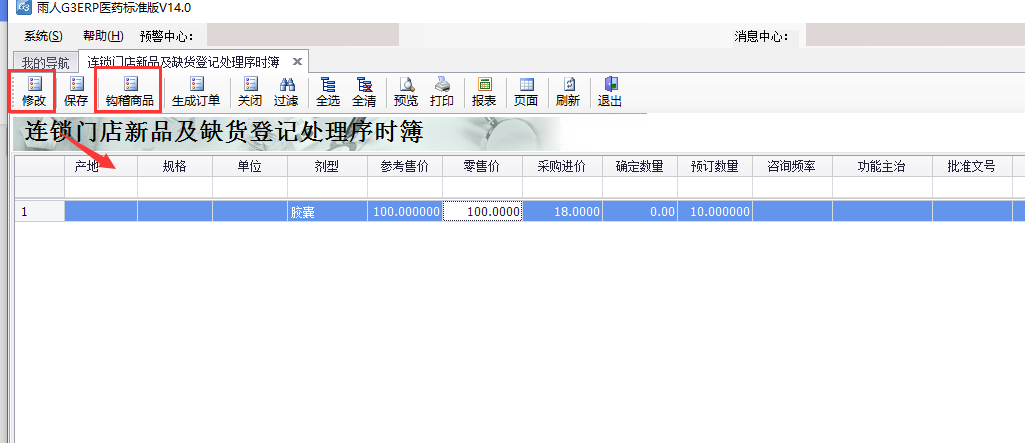Click the 产地 column header

[x=101, y=167]
